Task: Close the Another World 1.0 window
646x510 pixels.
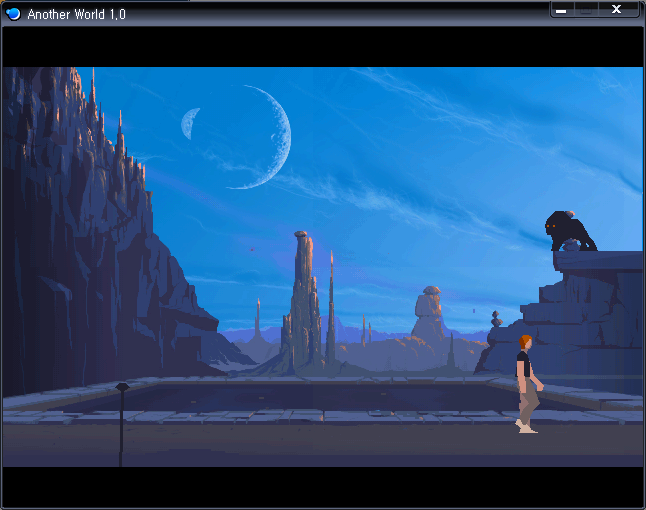Action: [x=618, y=10]
